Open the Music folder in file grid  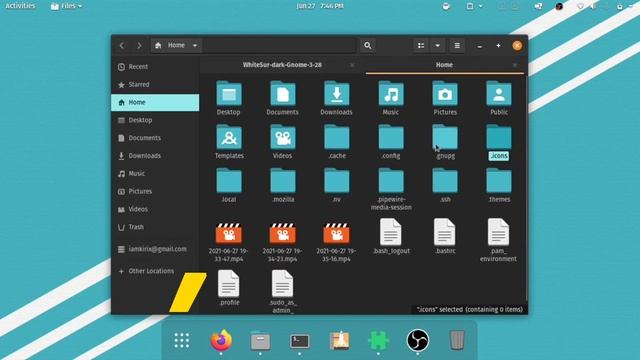391,93
